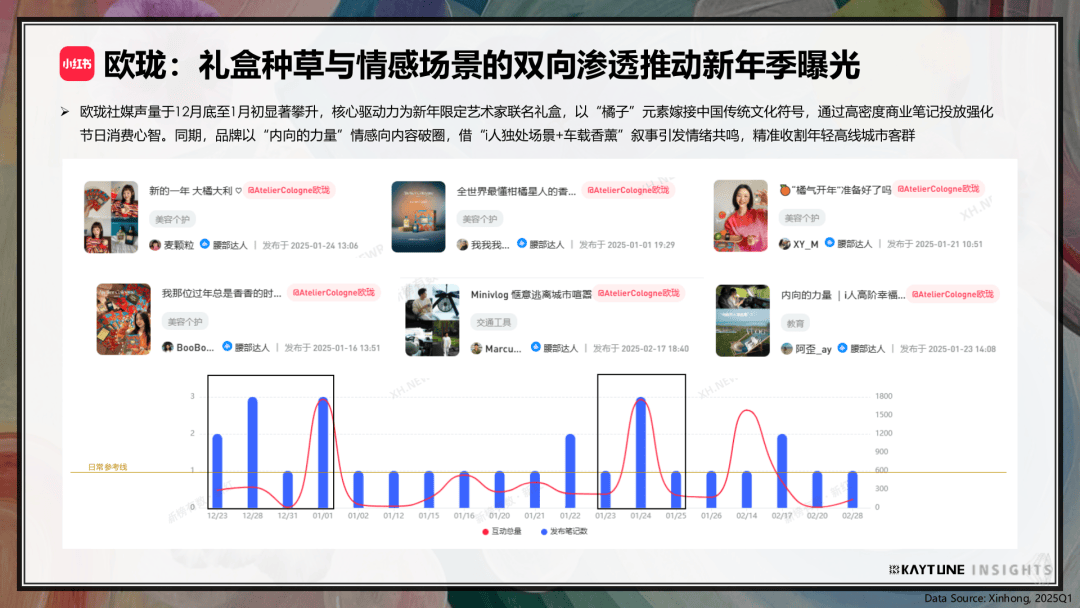The width and height of the screenshot is (1080, 608).
Task: Click the @AtelierCologne欧珑 tag on 我那位过年 post
Action: tap(334, 293)
